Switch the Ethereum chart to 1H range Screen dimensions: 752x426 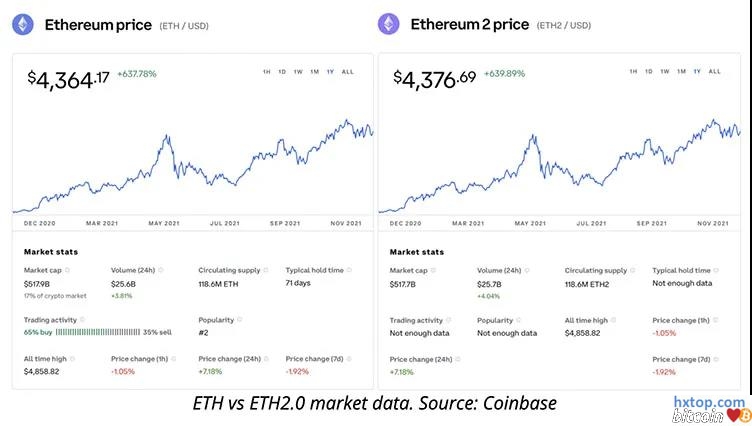point(266,72)
